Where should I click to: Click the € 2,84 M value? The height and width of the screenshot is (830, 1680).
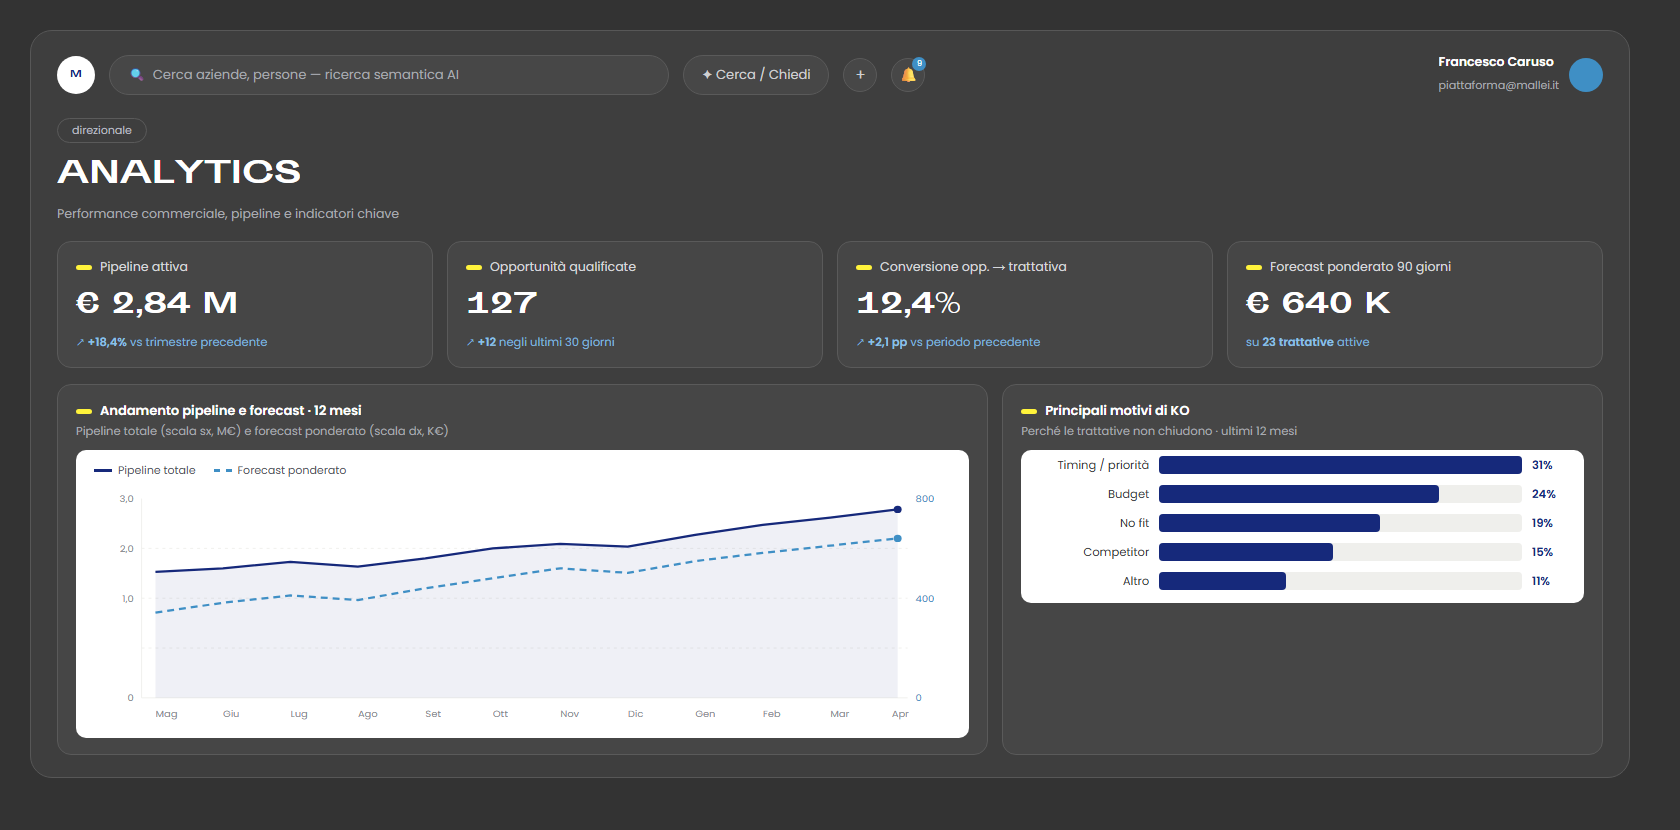[x=157, y=303]
